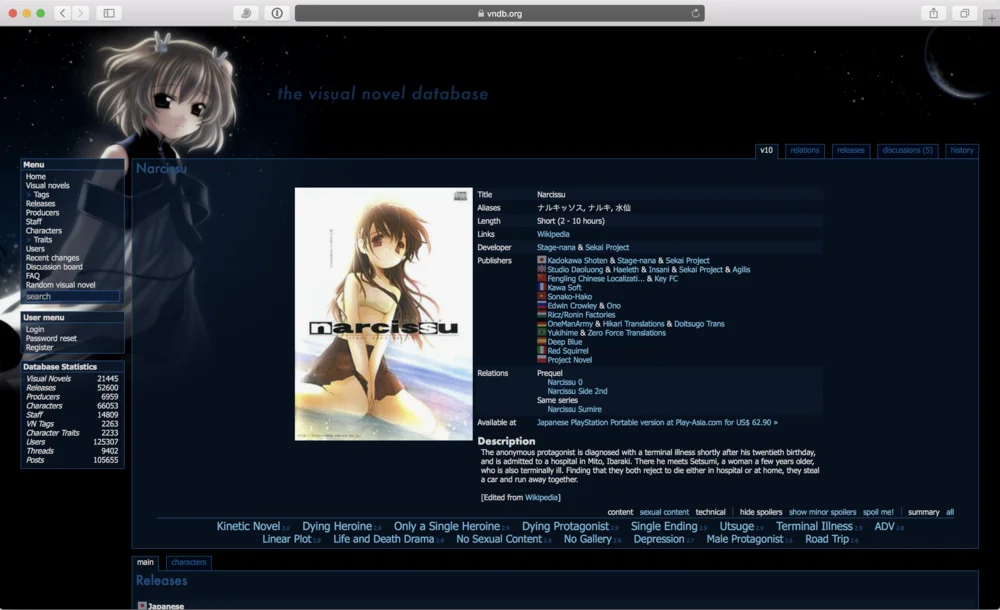Open Stage-nana developer link

point(556,247)
